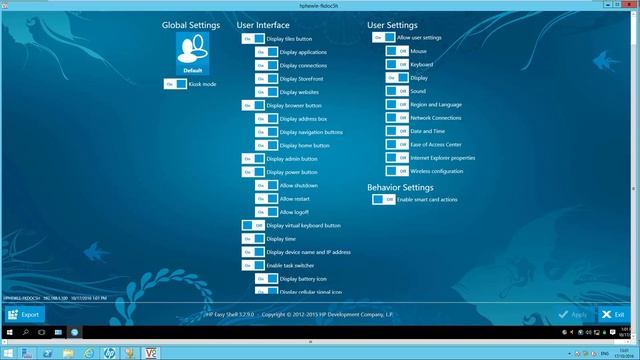The width and height of the screenshot is (640, 360).
Task: Toggle Display StoreFront switch
Action: click(x=267, y=79)
